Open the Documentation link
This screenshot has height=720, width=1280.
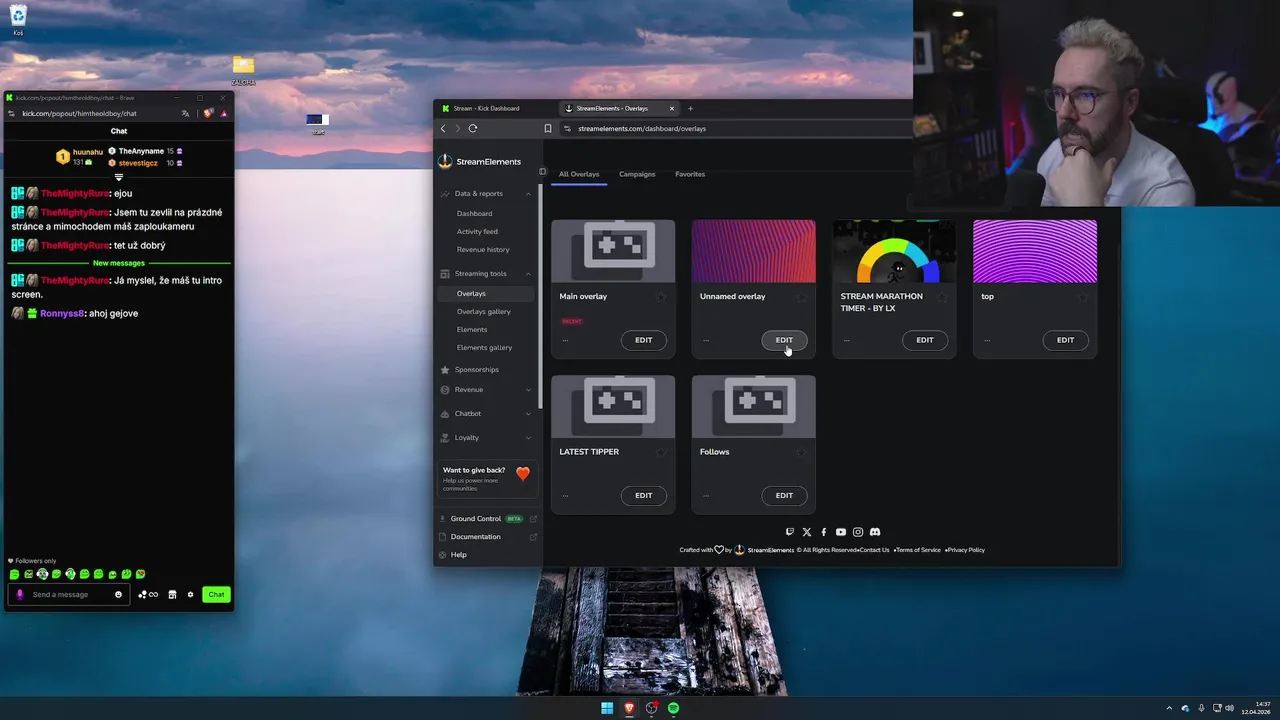pyautogui.click(x=487, y=536)
